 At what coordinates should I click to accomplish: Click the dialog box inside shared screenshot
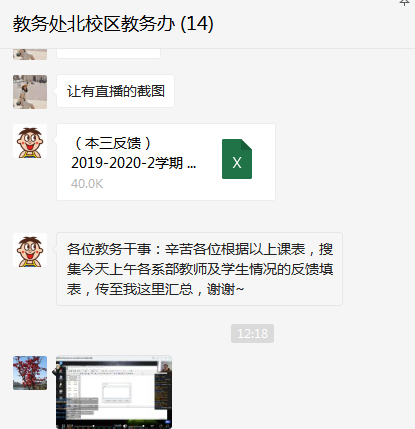(117, 391)
